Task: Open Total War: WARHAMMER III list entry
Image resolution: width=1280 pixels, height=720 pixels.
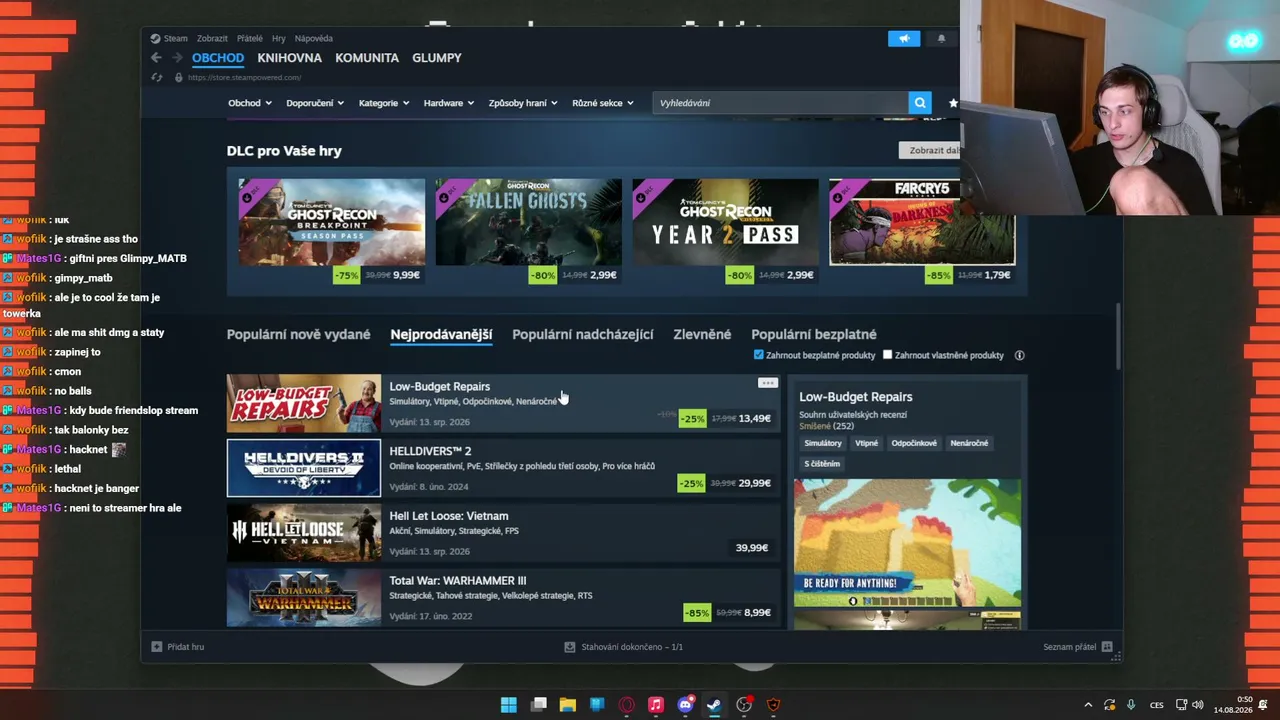Action: [x=503, y=597]
